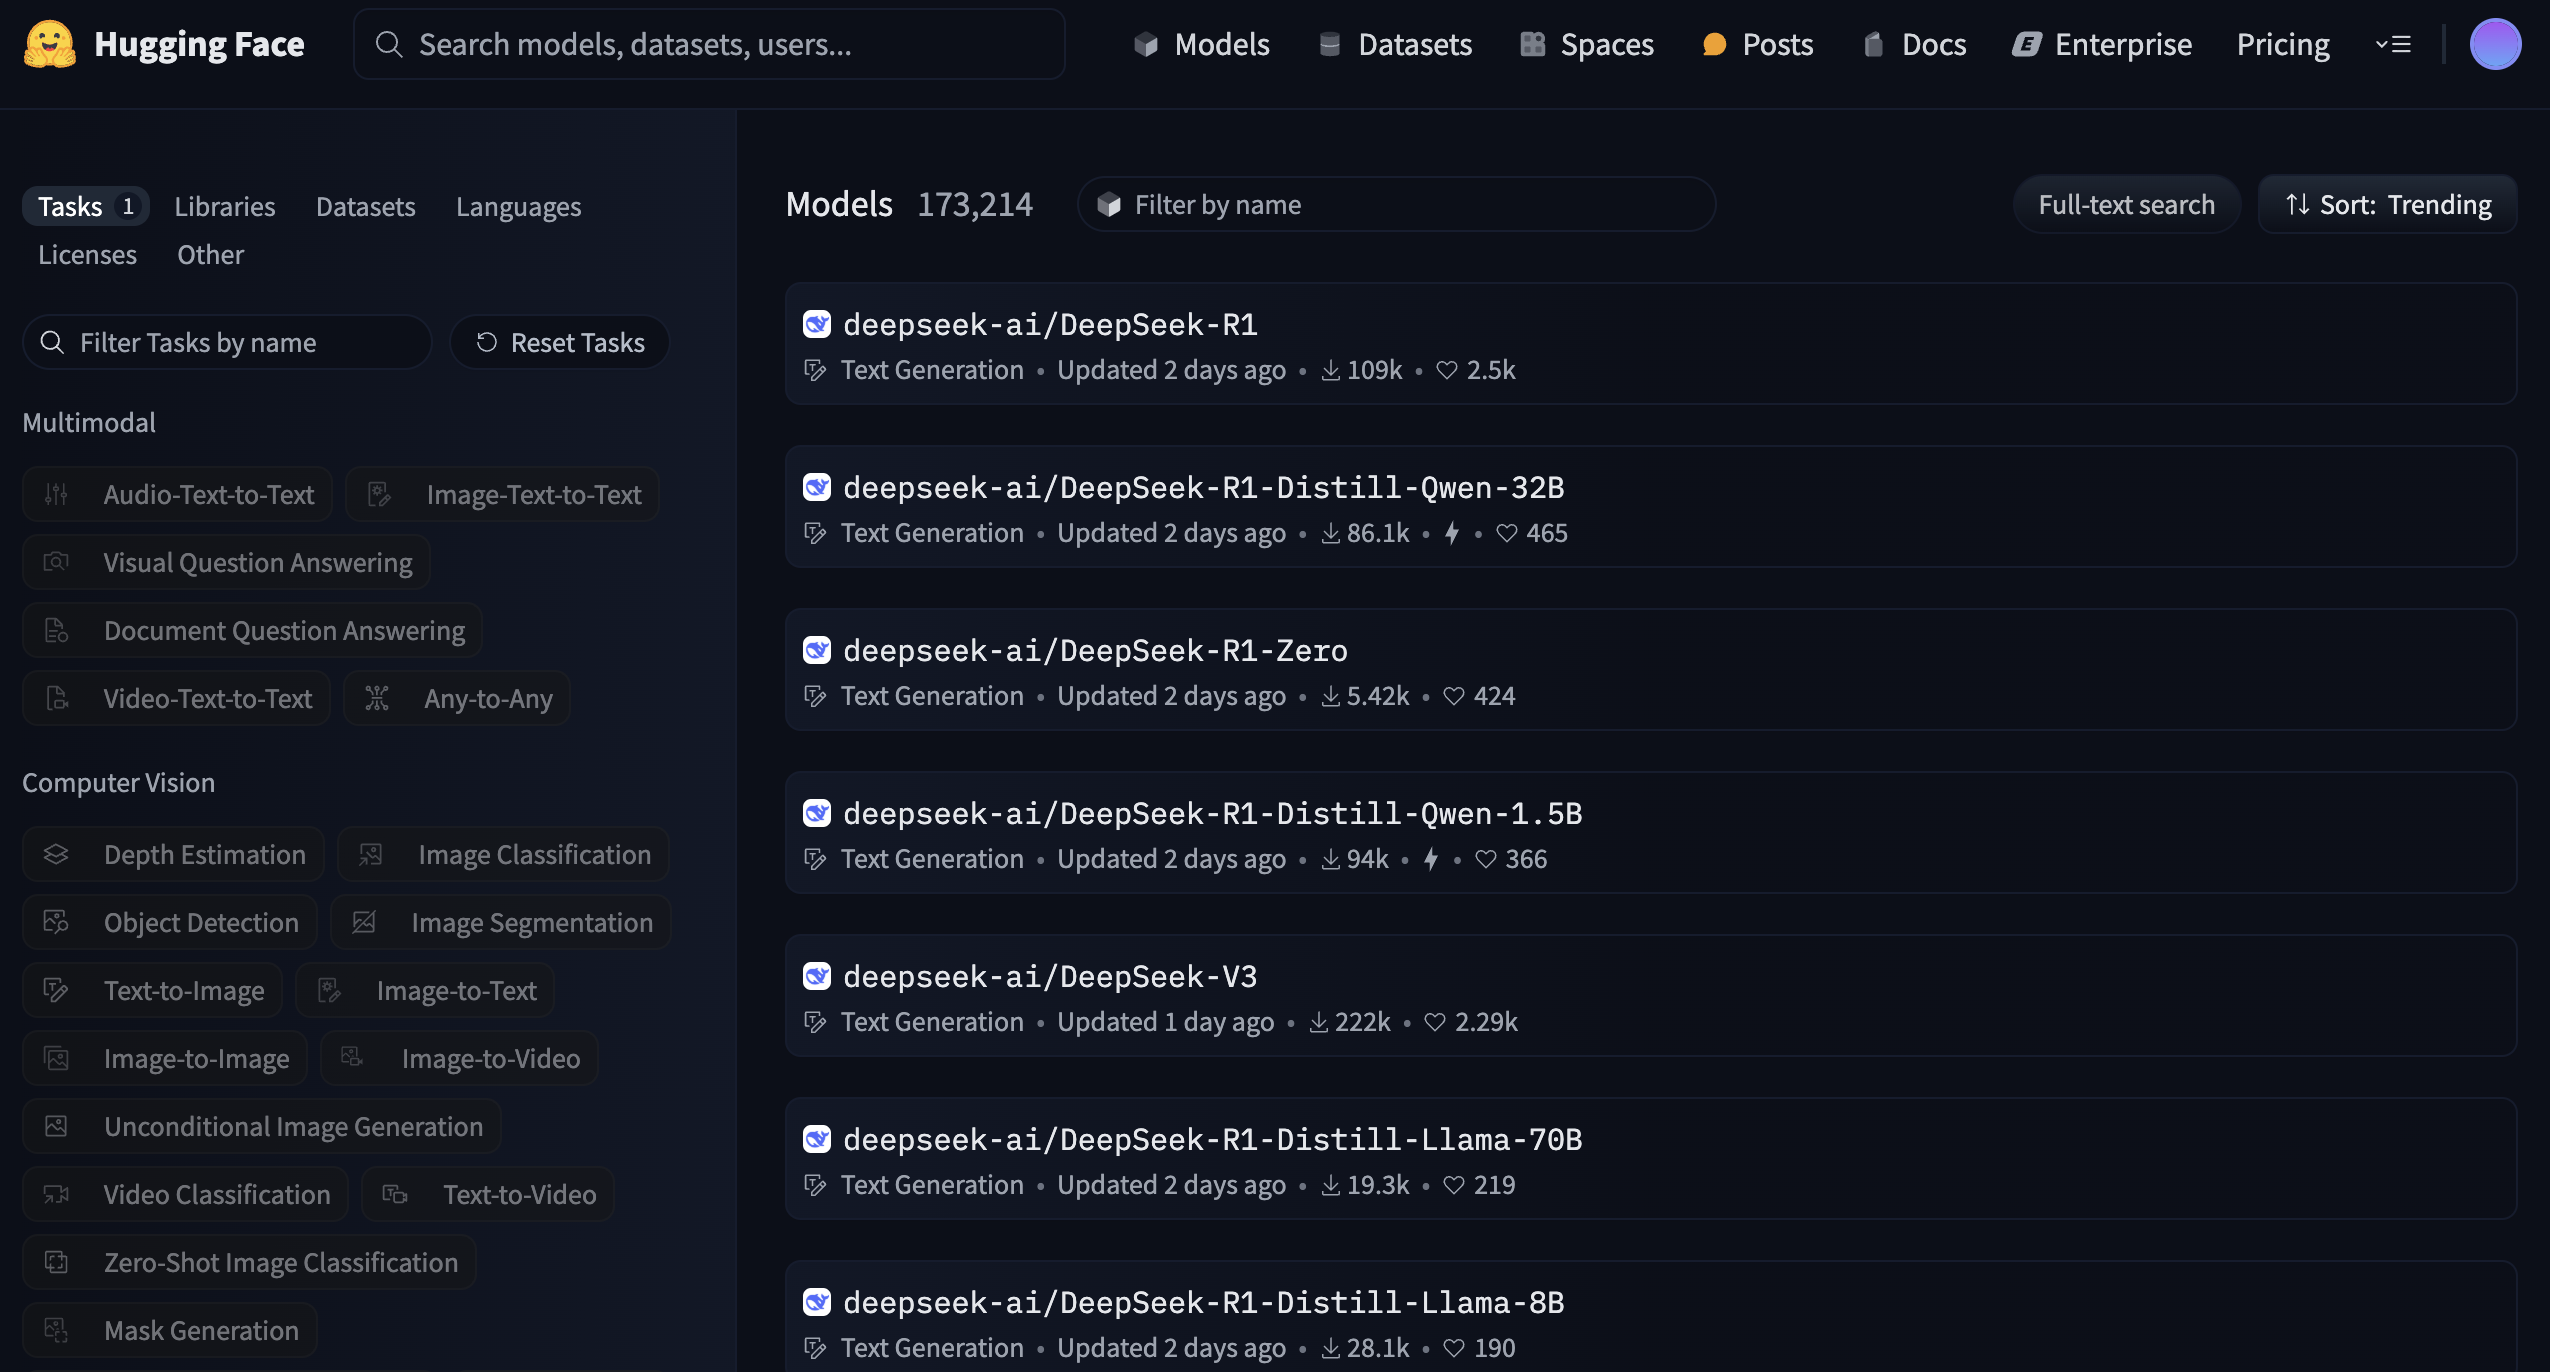Click the Video-Text-to-Text task icon
The image size is (2550, 1372).
click(x=56, y=698)
